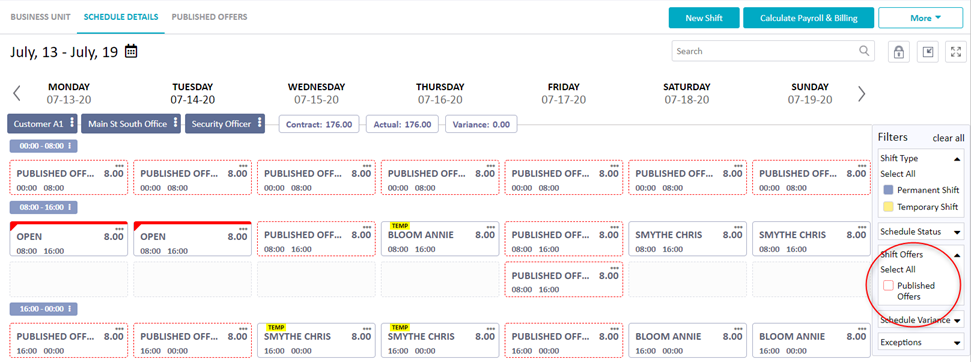Click the Main St South Office tag
The image size is (971, 362).
coord(131,123)
